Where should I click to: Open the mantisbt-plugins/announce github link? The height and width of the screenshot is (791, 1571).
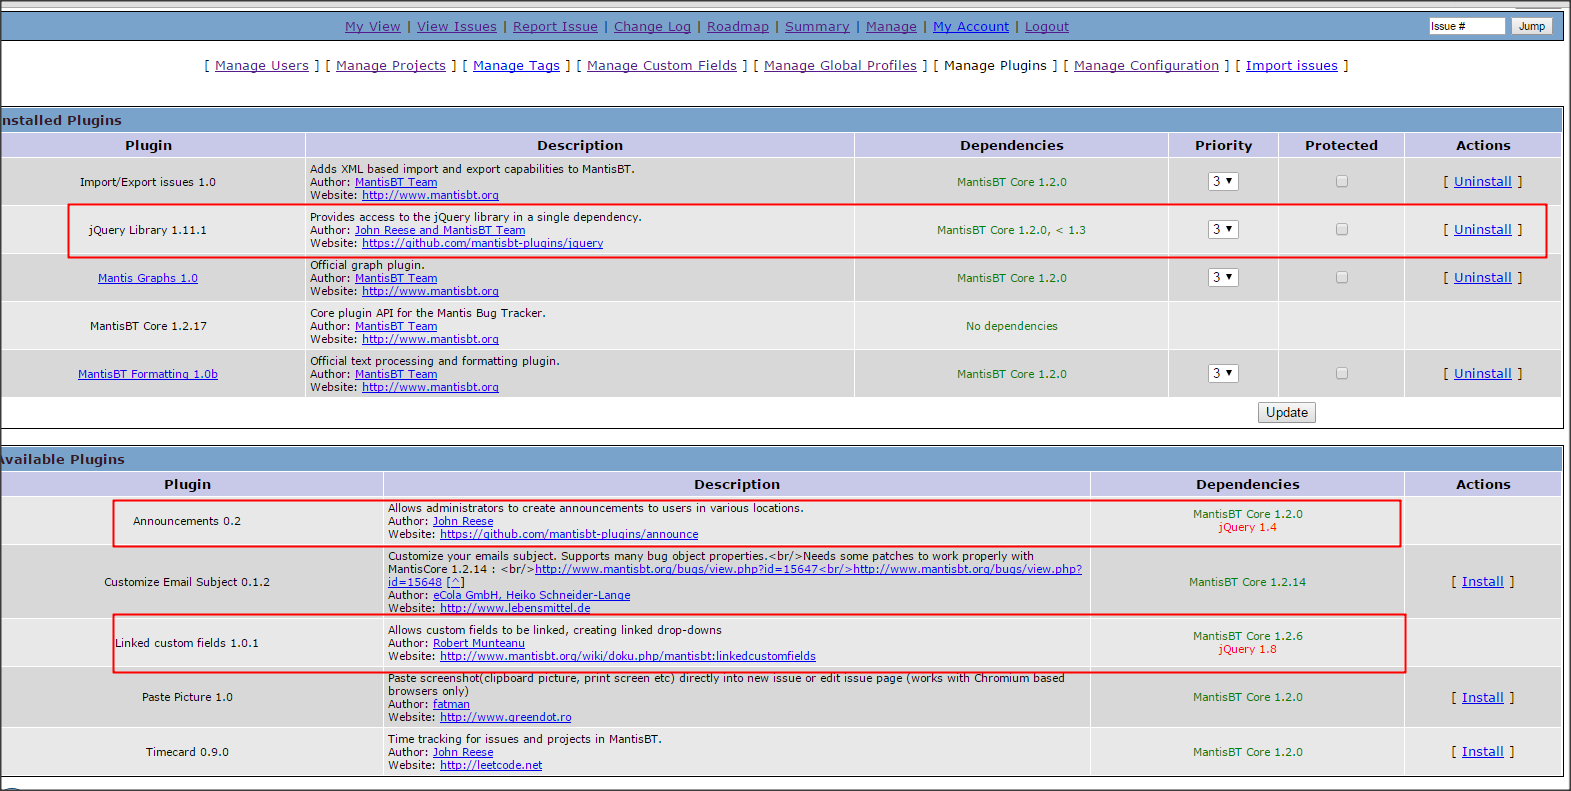point(569,534)
